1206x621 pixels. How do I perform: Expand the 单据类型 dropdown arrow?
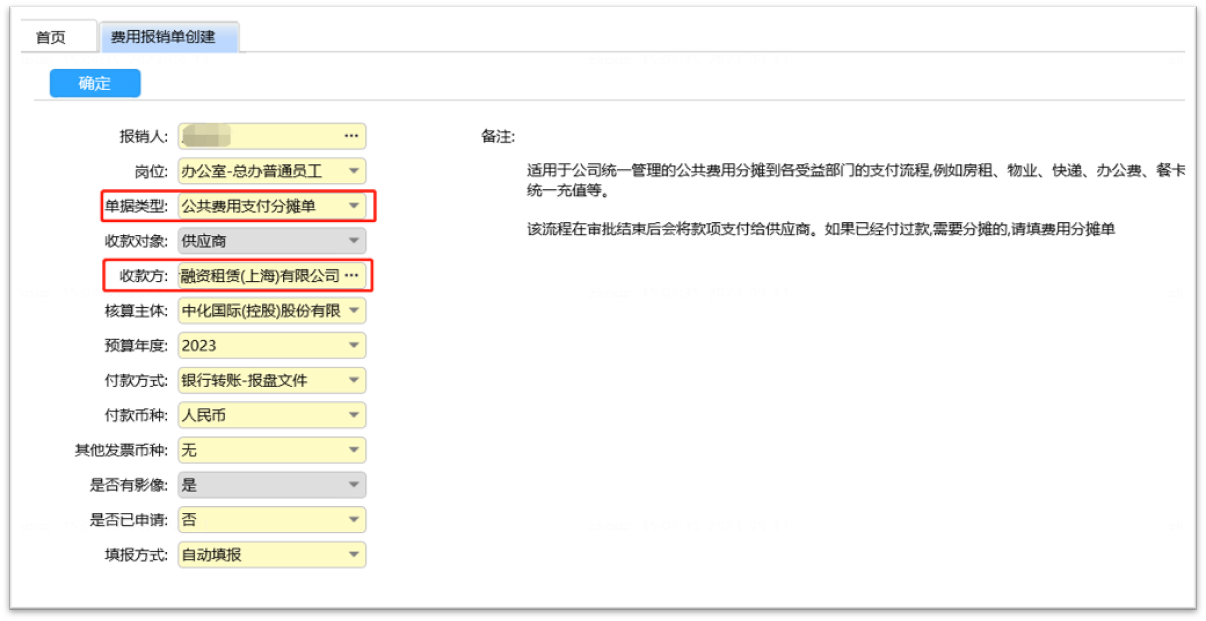(x=353, y=206)
